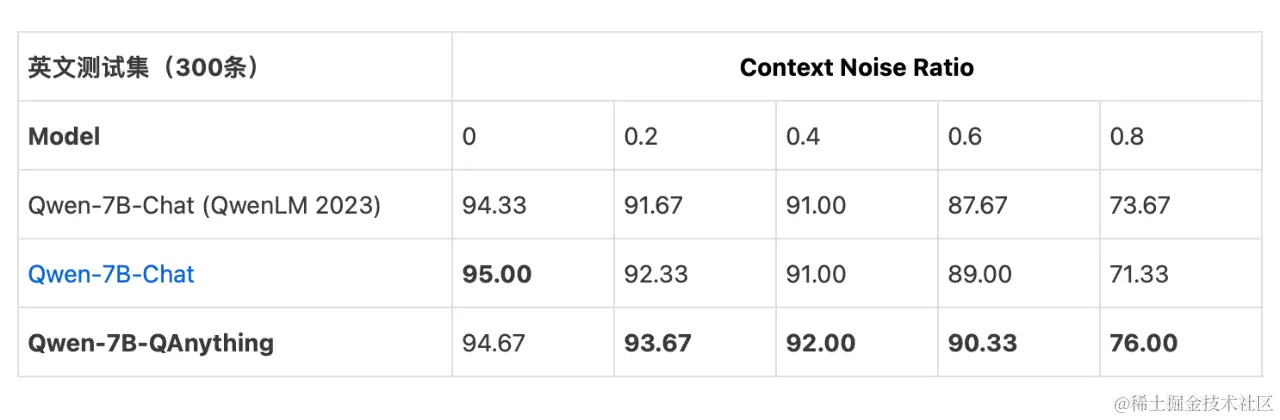The height and width of the screenshot is (420, 1280).
Task: Click the Qwen-7B-QAnything row label
Action: (151, 343)
